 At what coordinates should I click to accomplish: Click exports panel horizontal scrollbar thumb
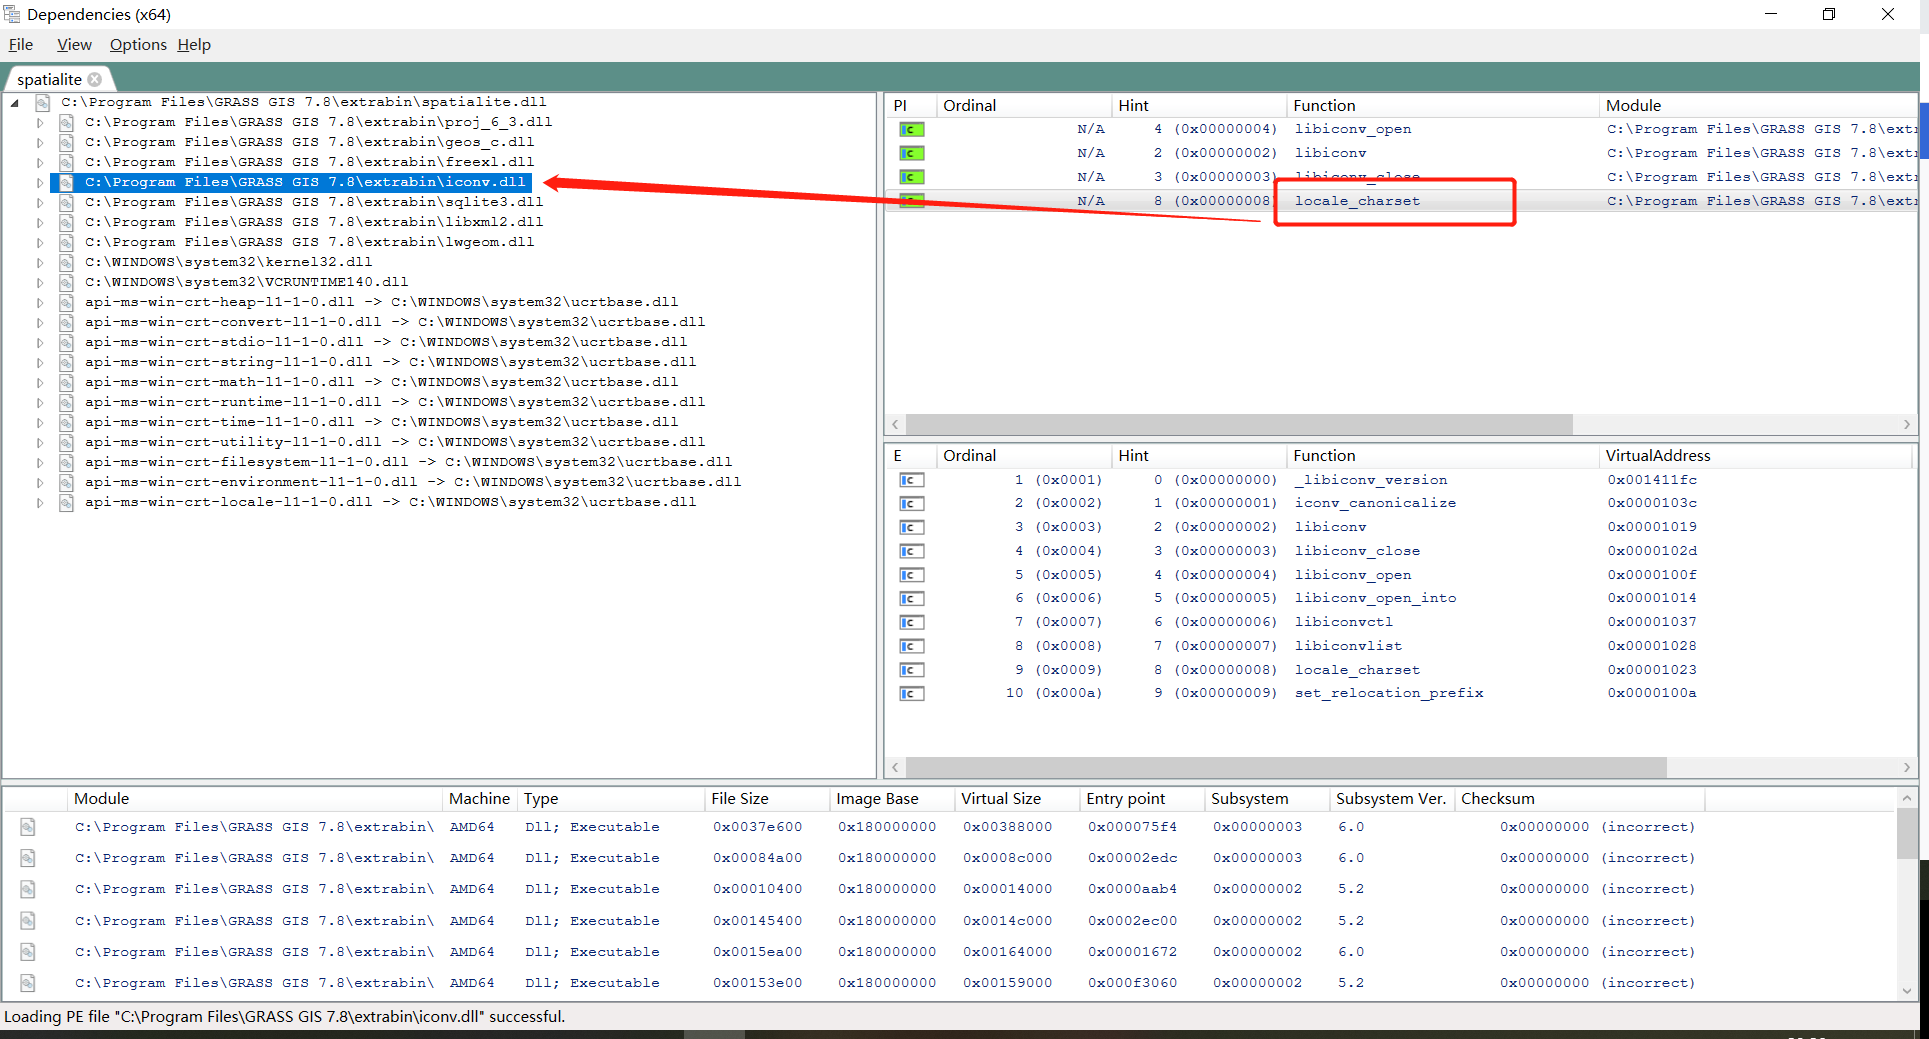coord(1286,767)
